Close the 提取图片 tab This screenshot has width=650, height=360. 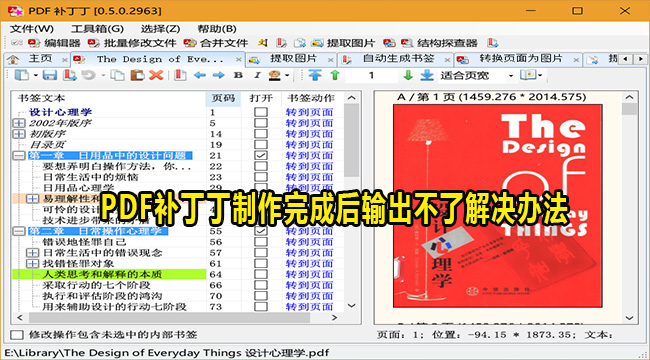330,60
